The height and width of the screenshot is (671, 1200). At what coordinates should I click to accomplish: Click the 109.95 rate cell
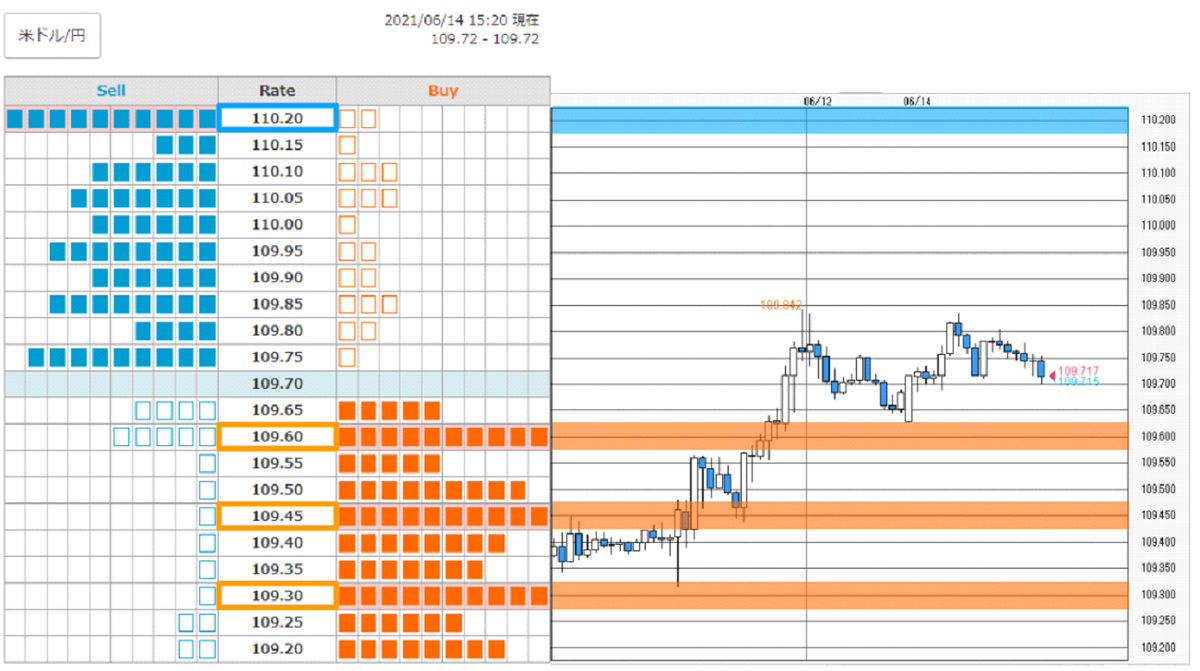point(277,251)
